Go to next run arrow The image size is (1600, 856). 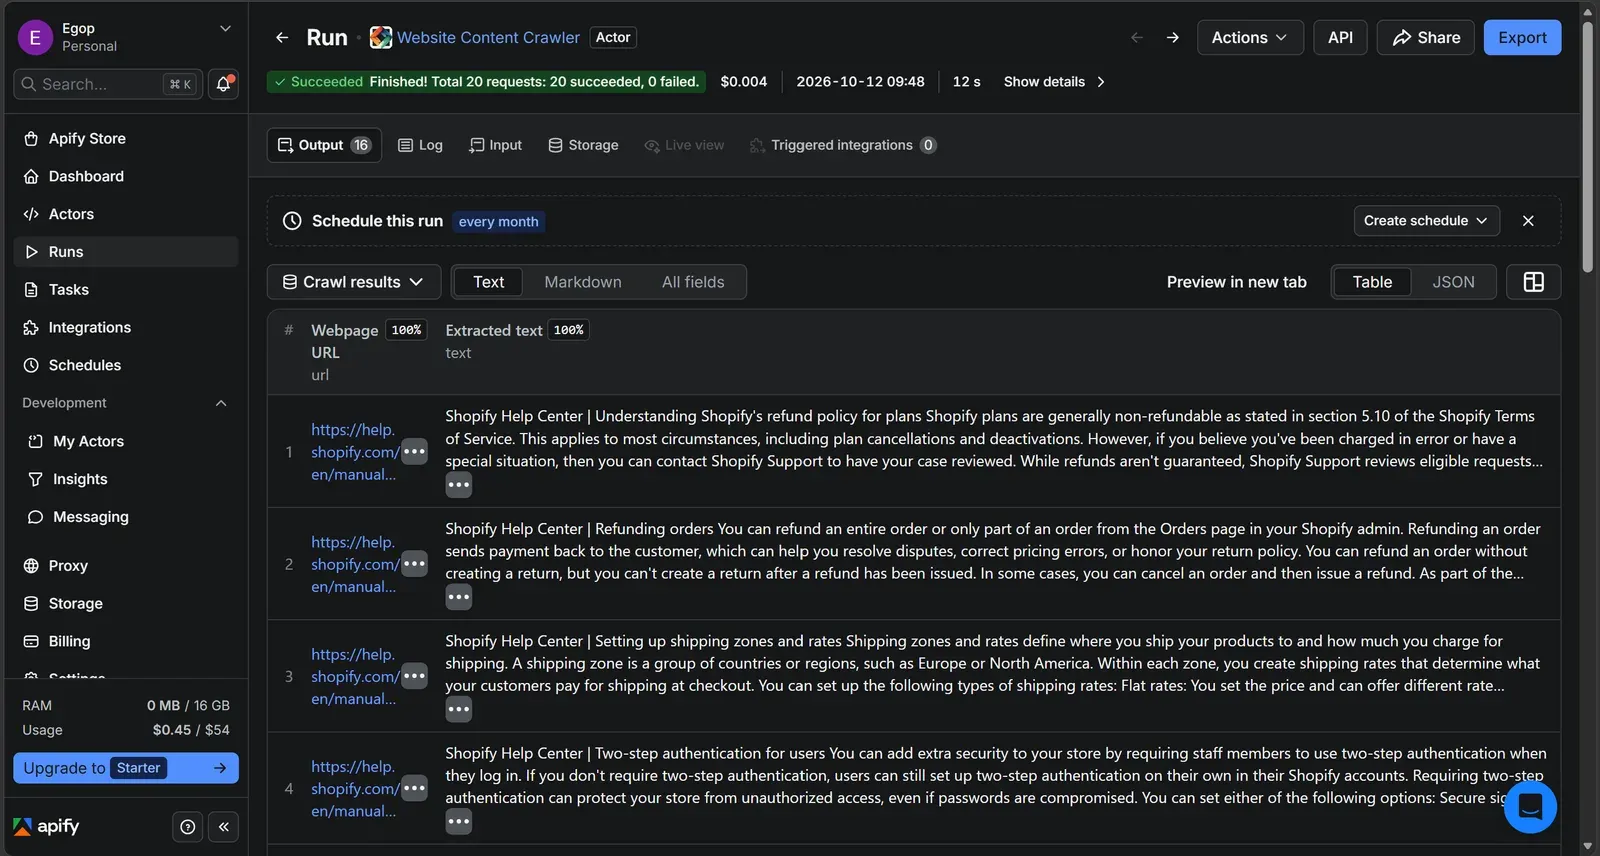click(1172, 38)
